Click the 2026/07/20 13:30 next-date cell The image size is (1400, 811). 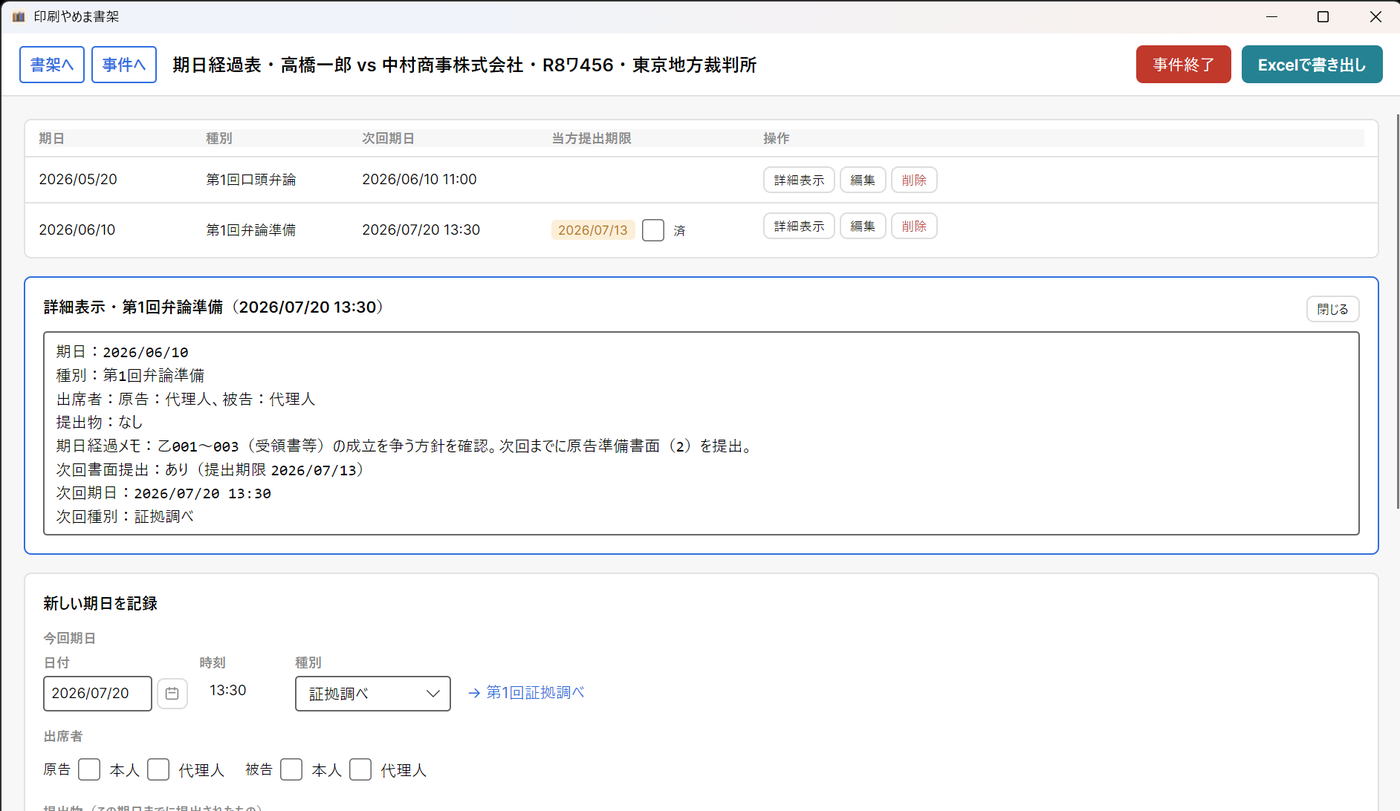tap(421, 230)
